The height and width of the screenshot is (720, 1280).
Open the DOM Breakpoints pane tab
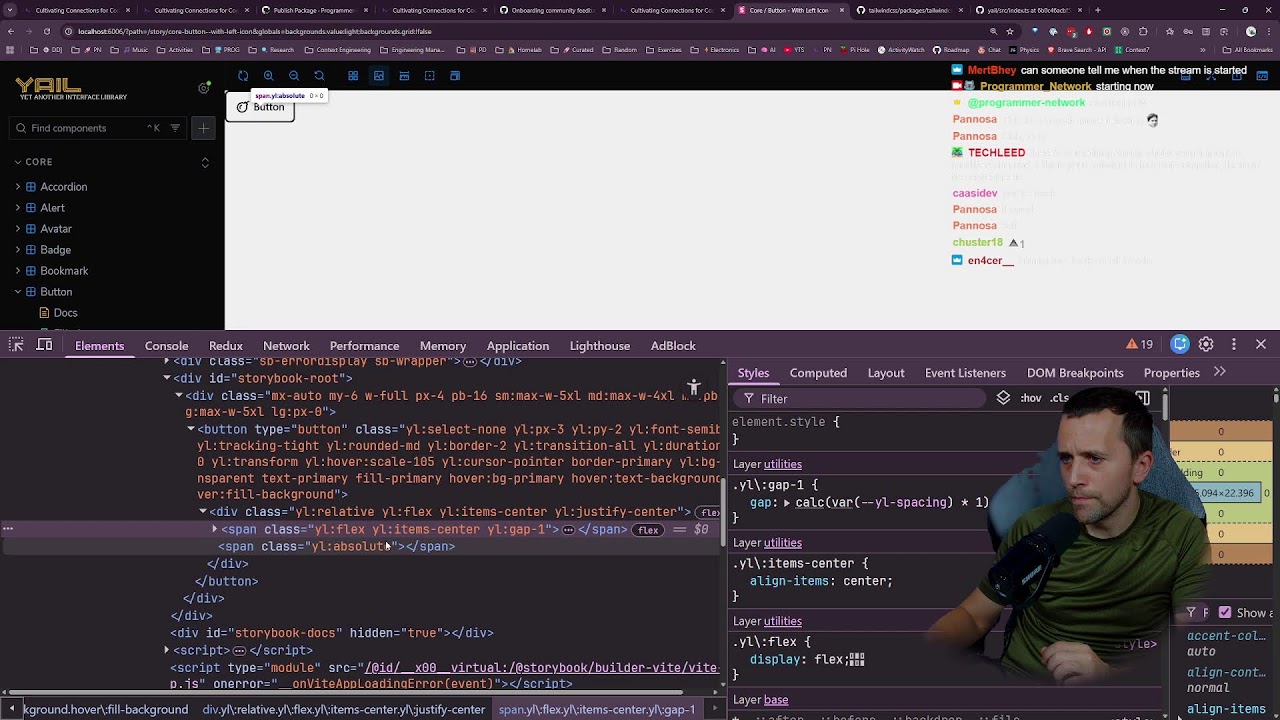(x=1075, y=373)
